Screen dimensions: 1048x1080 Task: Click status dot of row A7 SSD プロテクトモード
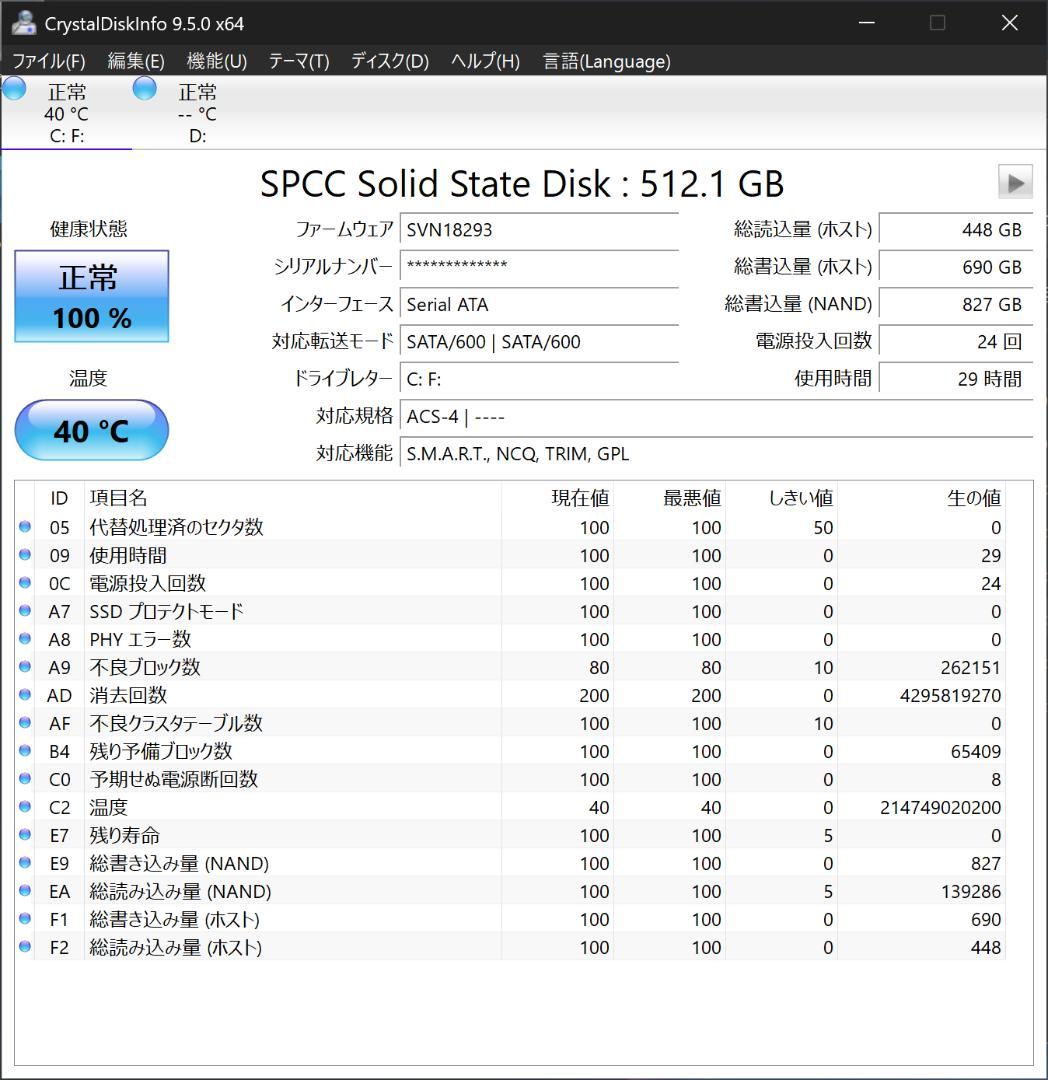[x=25, y=610]
